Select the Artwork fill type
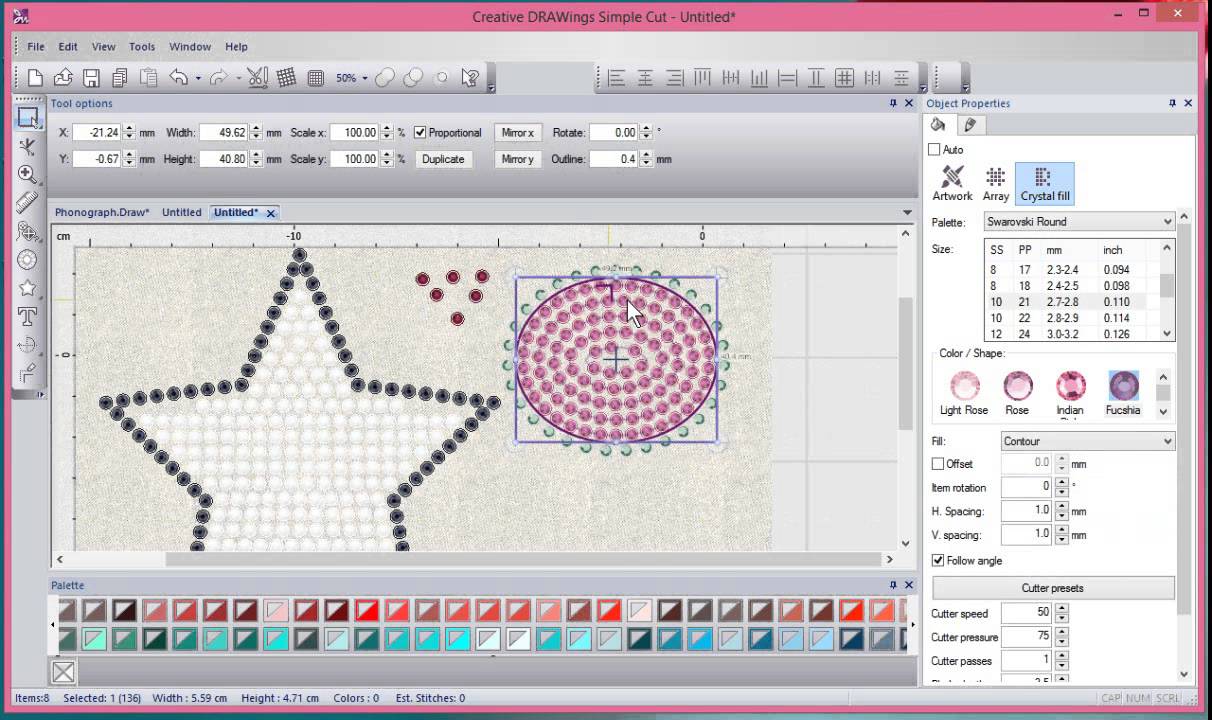This screenshot has height=720, width=1212. click(x=952, y=184)
